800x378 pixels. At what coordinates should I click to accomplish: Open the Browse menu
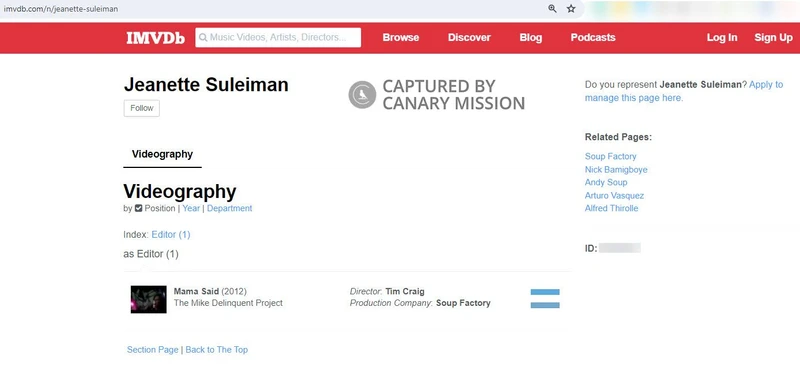click(401, 37)
